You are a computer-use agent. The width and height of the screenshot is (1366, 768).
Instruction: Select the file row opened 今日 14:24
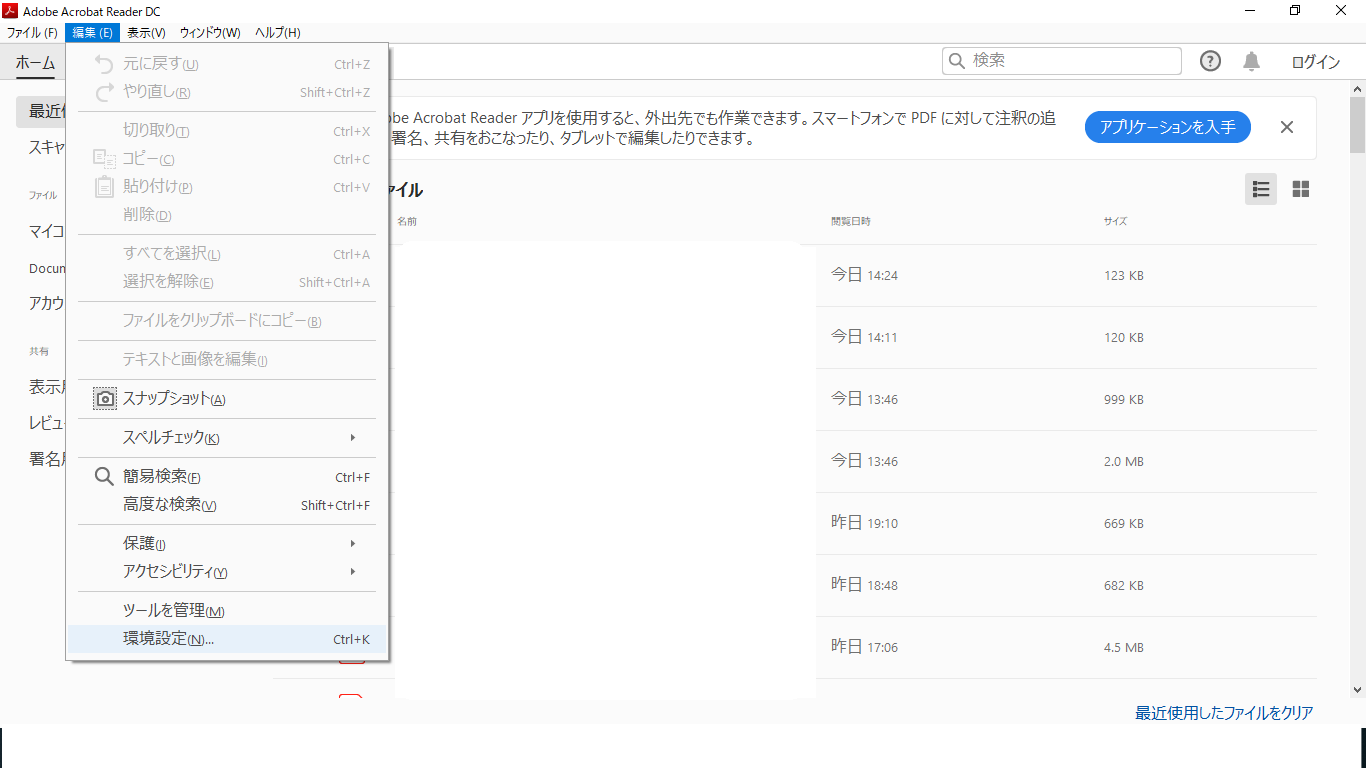click(795, 275)
